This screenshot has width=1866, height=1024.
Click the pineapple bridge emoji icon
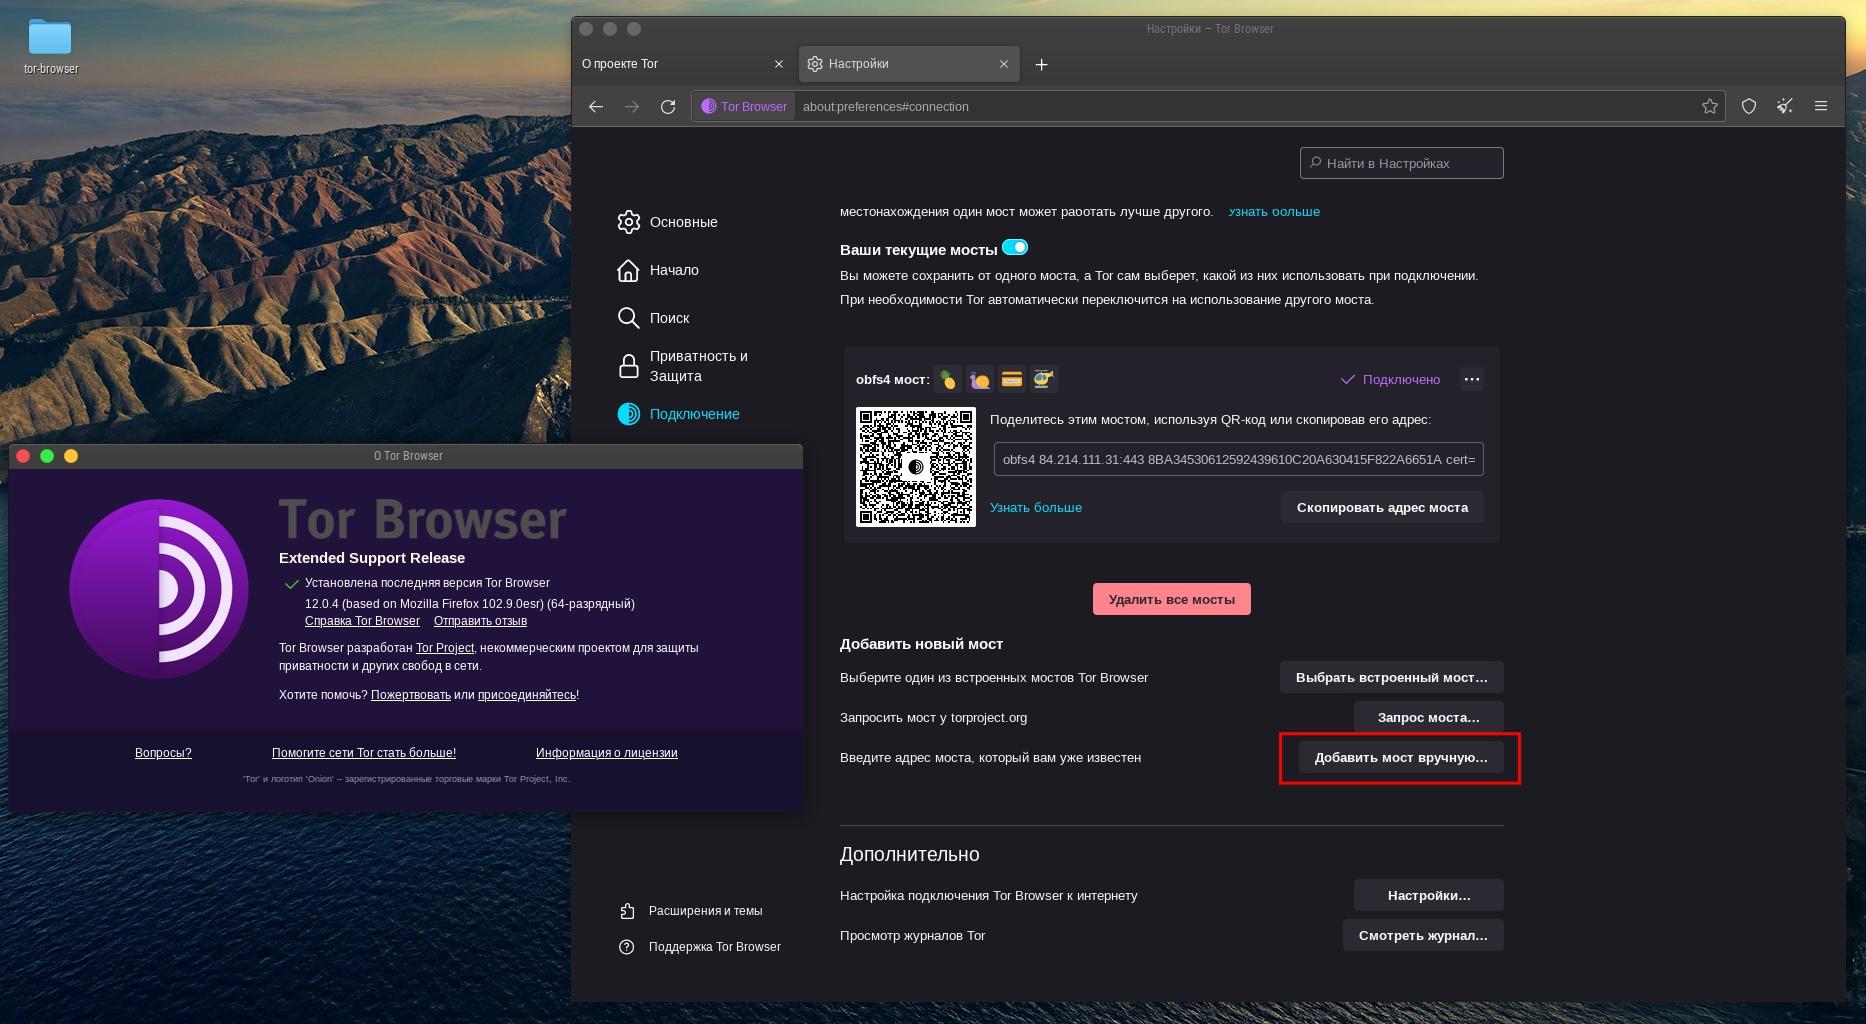tap(947, 379)
